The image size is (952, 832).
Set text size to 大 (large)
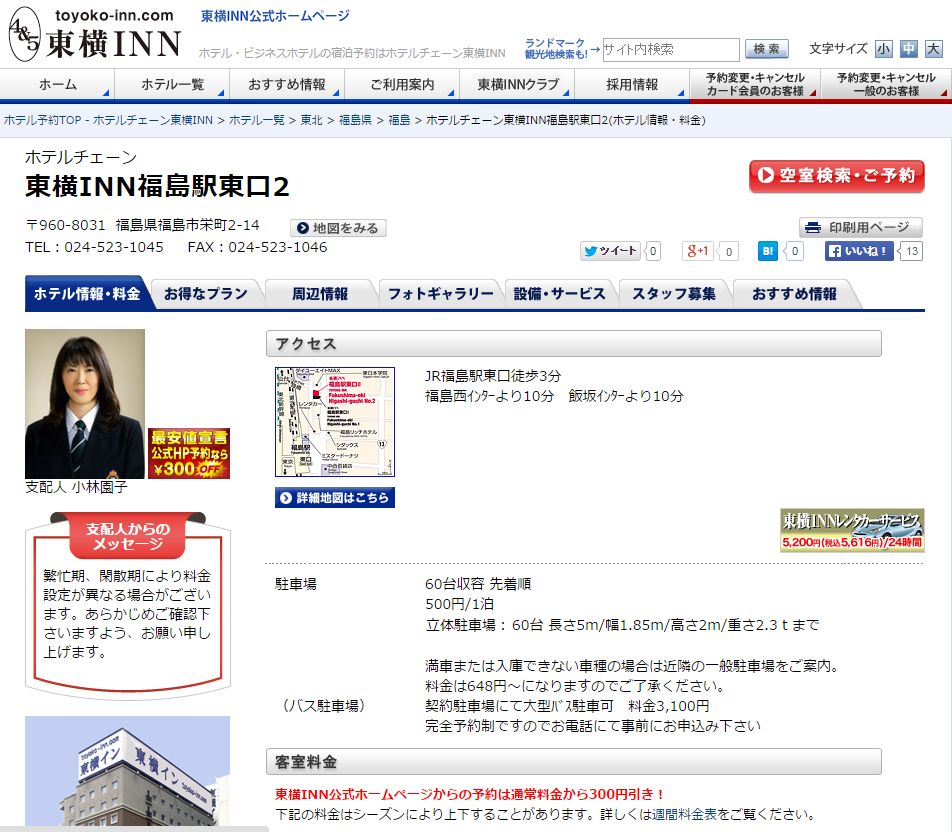click(933, 49)
